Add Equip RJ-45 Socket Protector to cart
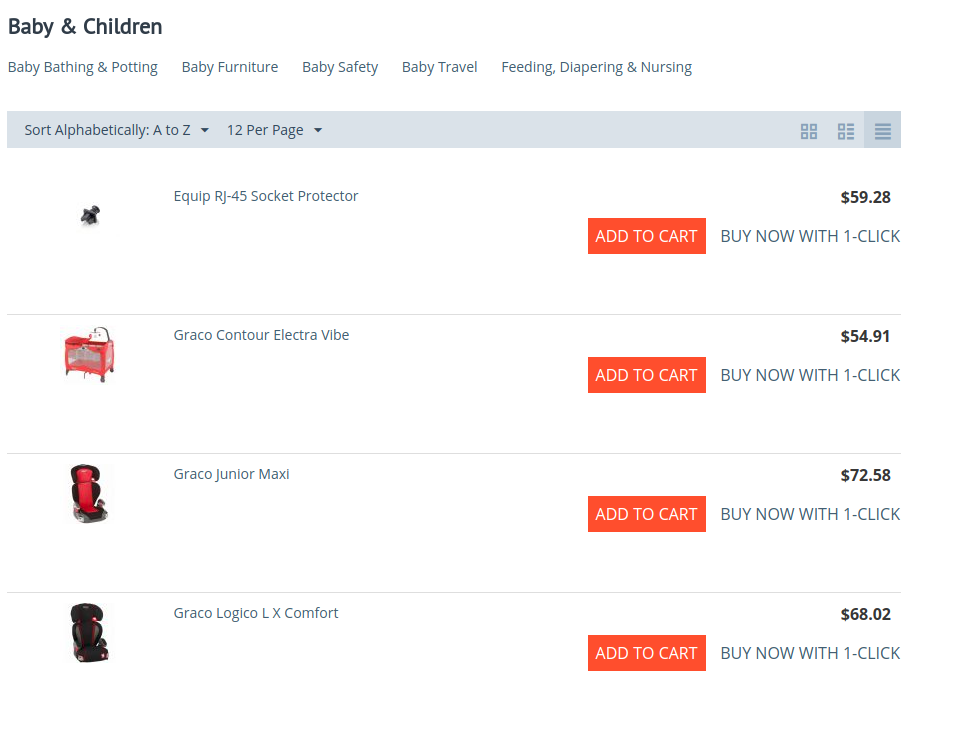The image size is (957, 729). pyautogui.click(x=646, y=236)
